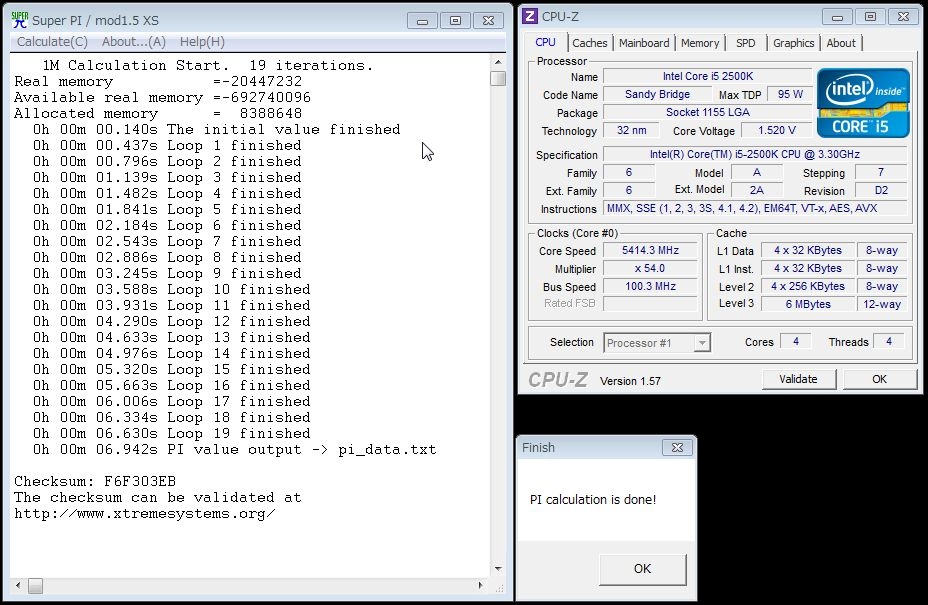
Task: Open the Memory tab in CPU-Z
Action: click(x=700, y=43)
